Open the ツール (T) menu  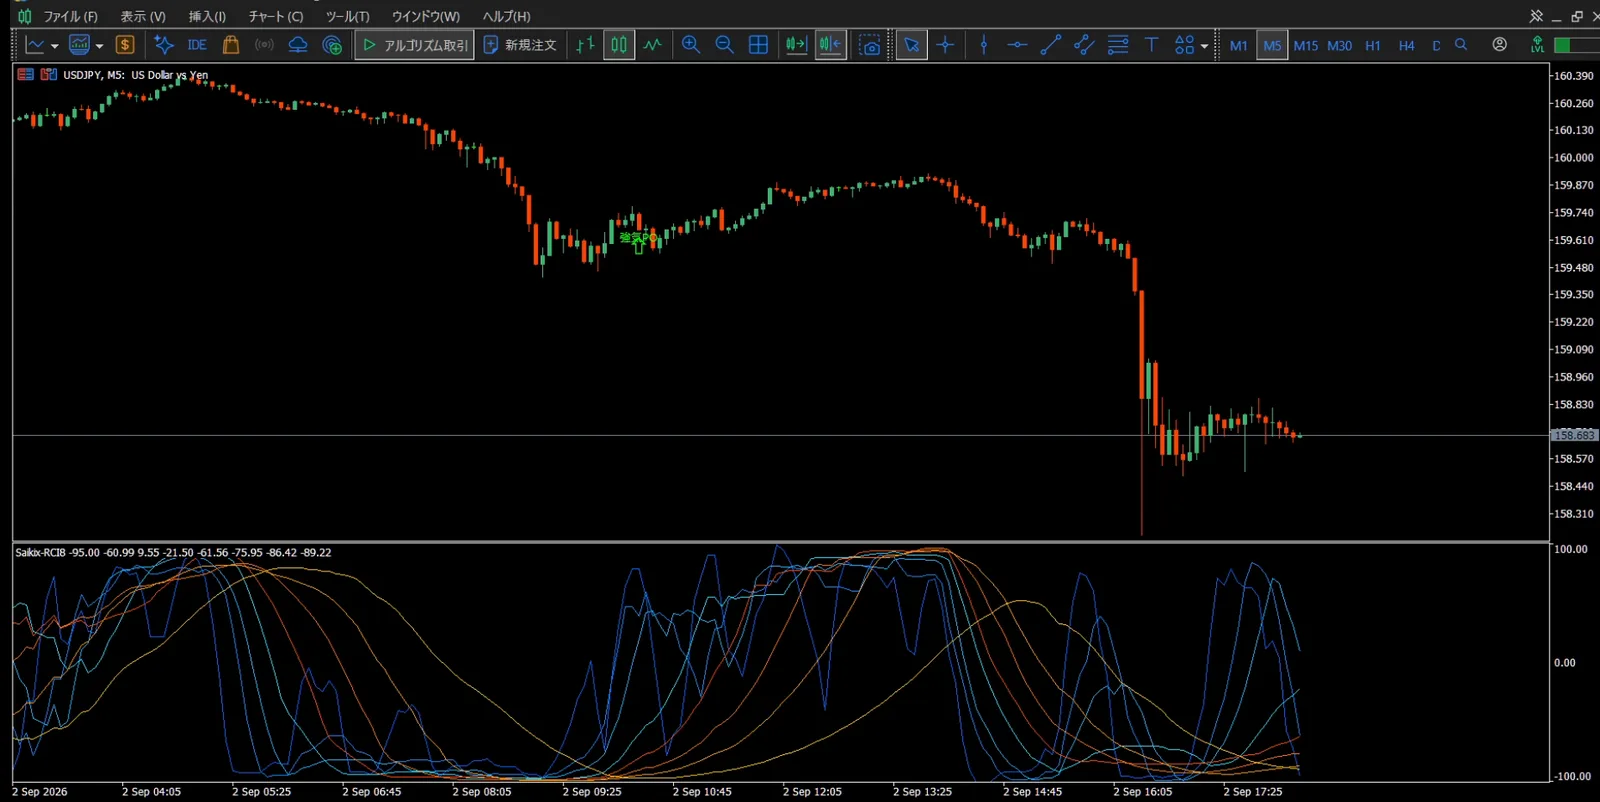click(x=347, y=17)
